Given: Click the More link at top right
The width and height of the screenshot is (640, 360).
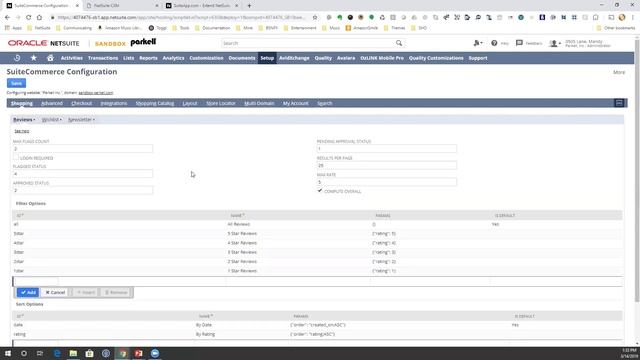Looking at the screenshot, I should pos(619,72).
